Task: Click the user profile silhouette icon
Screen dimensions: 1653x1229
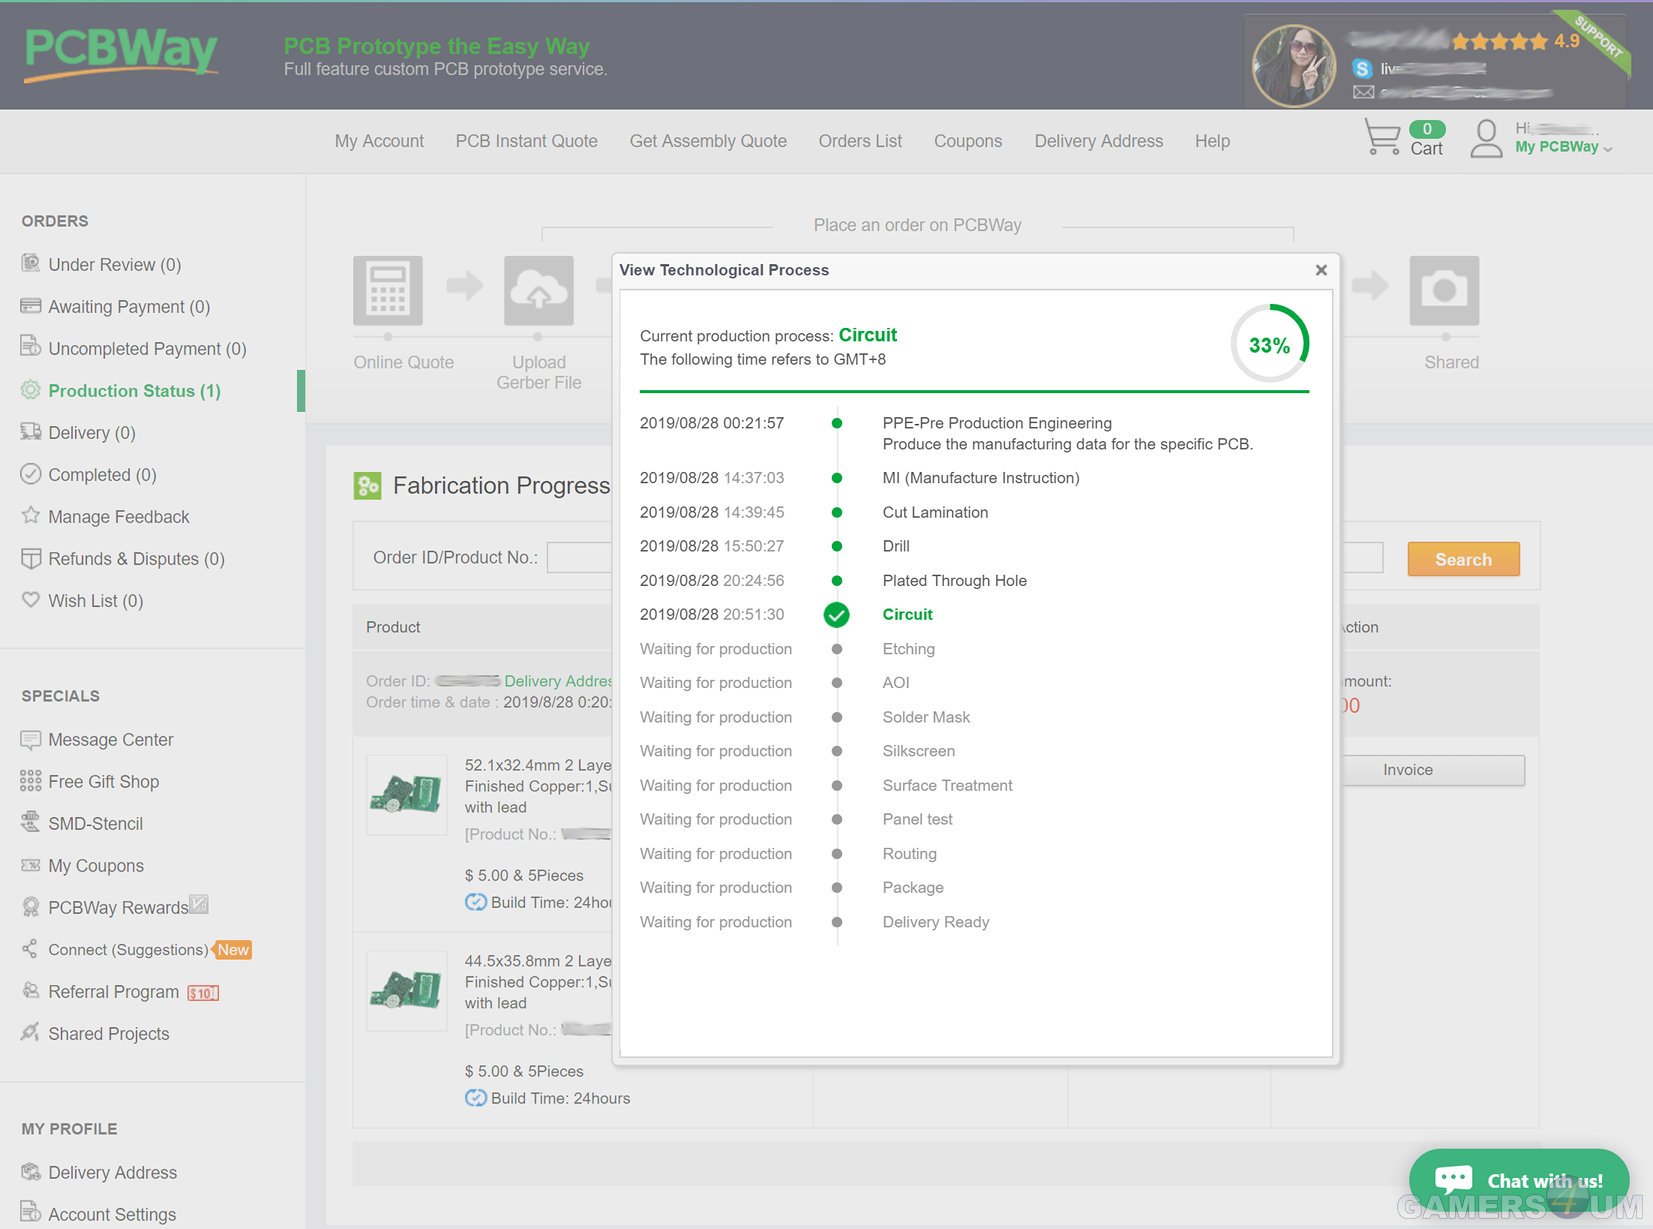Action: [1487, 138]
